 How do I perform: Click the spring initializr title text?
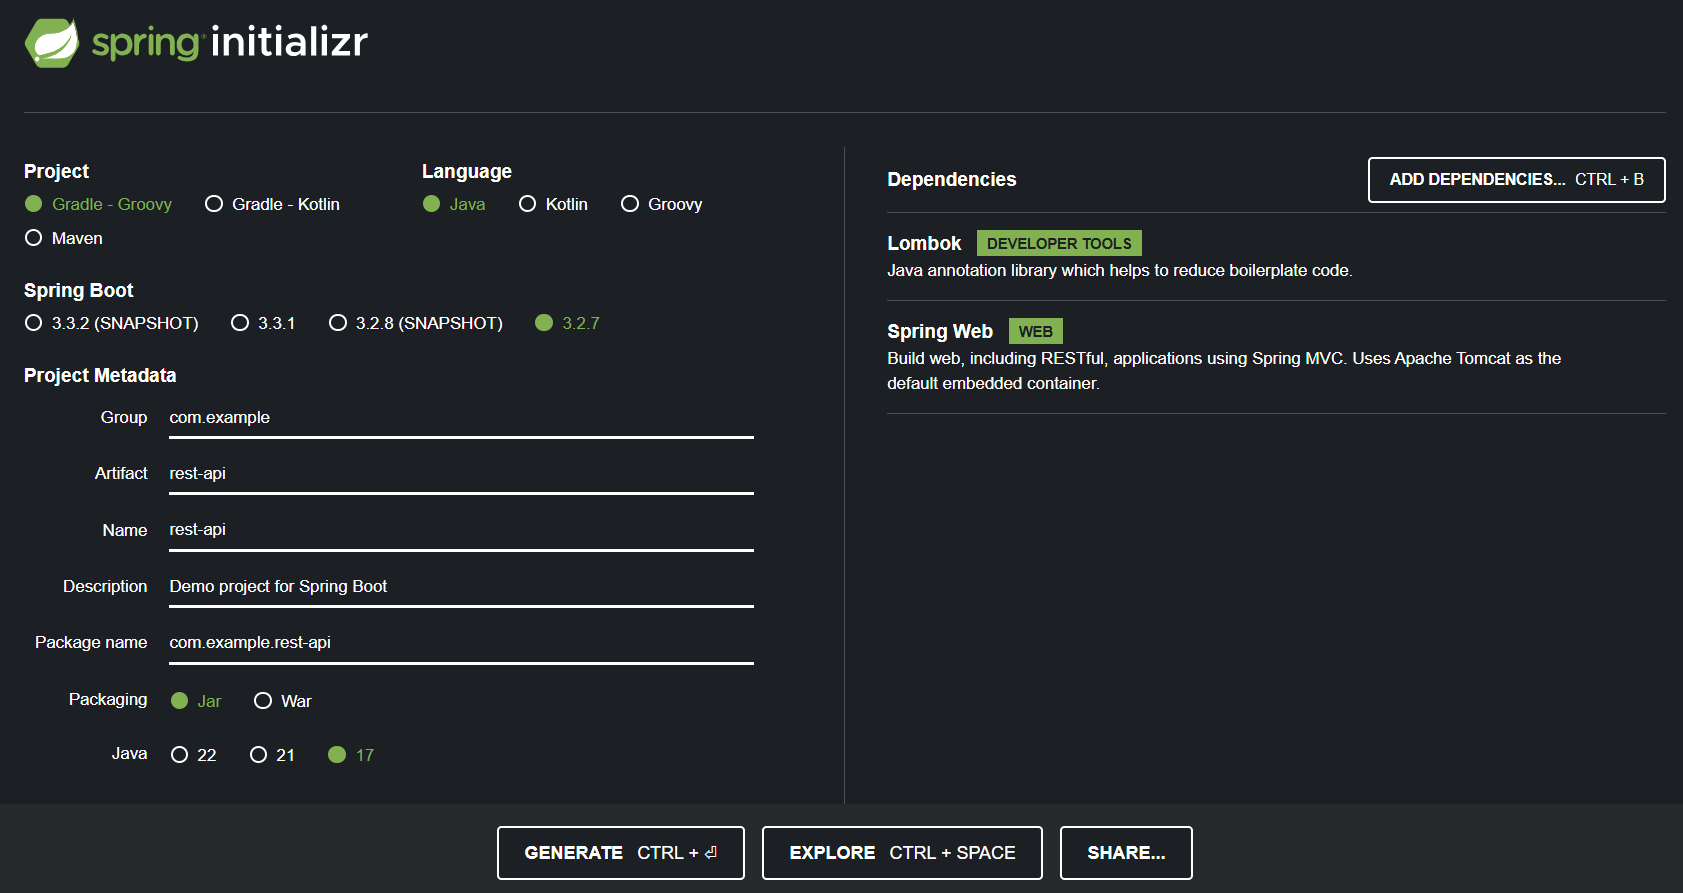point(230,42)
